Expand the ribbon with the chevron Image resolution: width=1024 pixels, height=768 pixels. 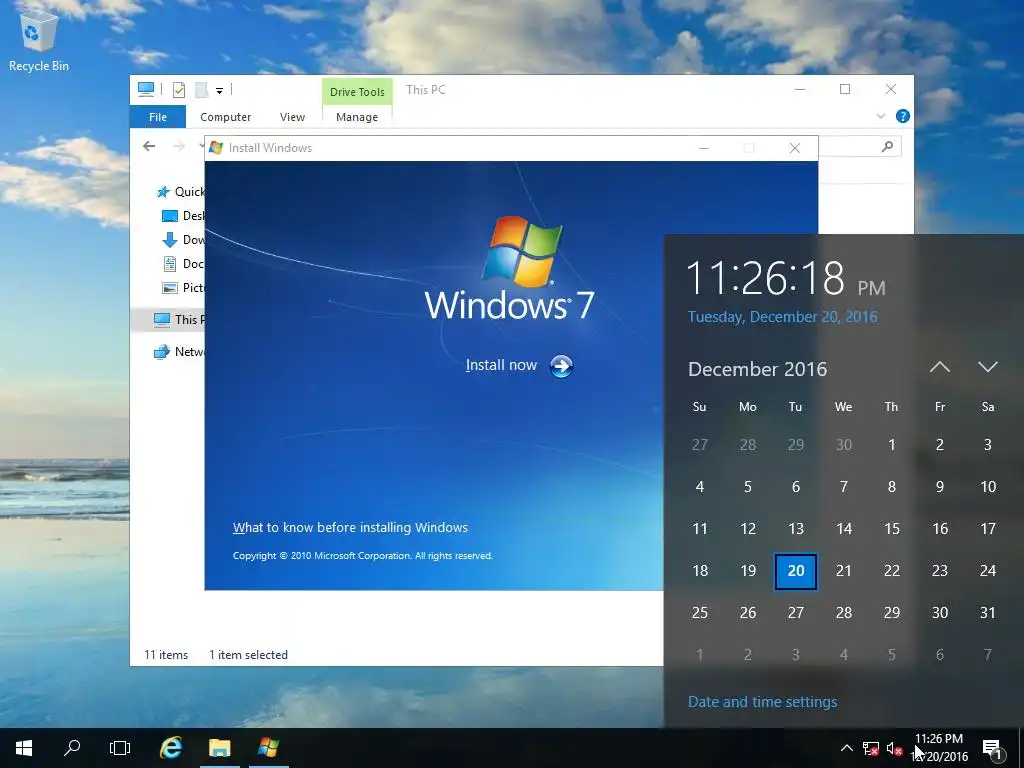click(x=880, y=116)
